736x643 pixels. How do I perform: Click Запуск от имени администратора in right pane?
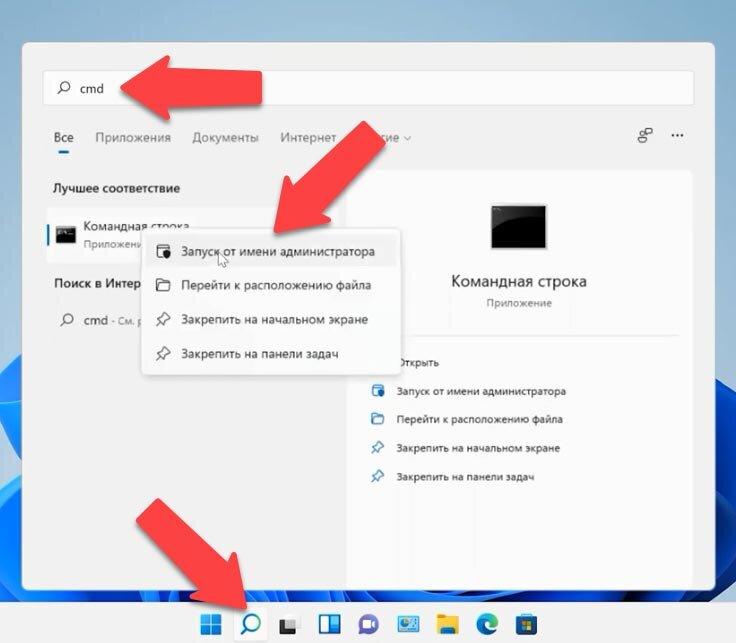click(481, 391)
